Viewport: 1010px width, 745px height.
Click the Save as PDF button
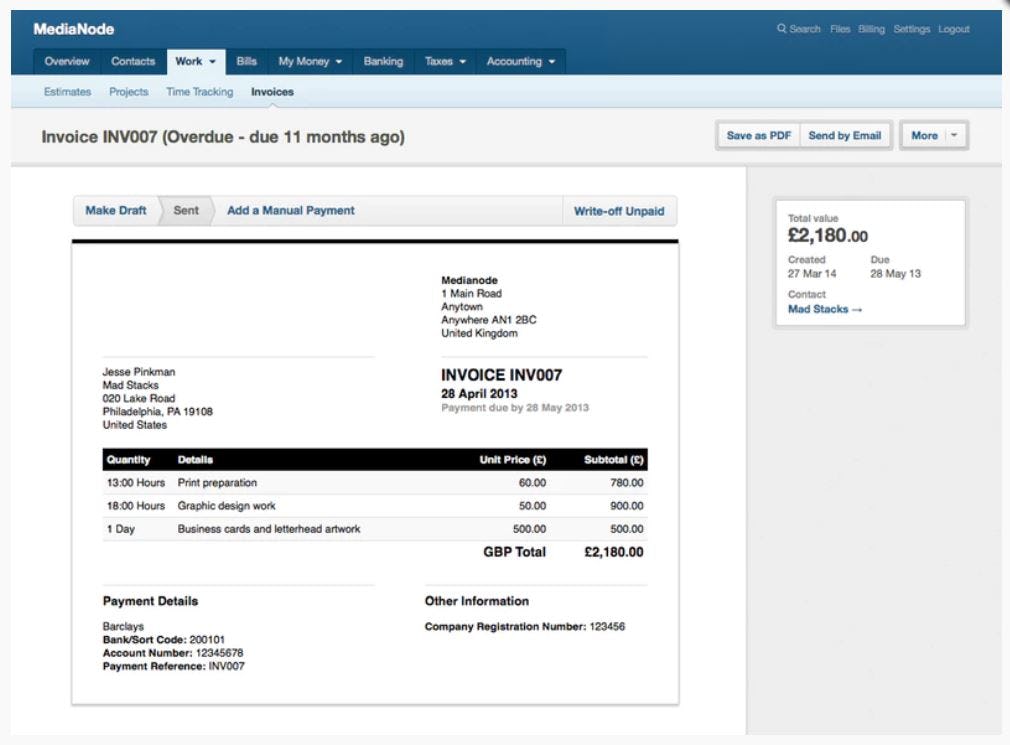click(x=757, y=135)
